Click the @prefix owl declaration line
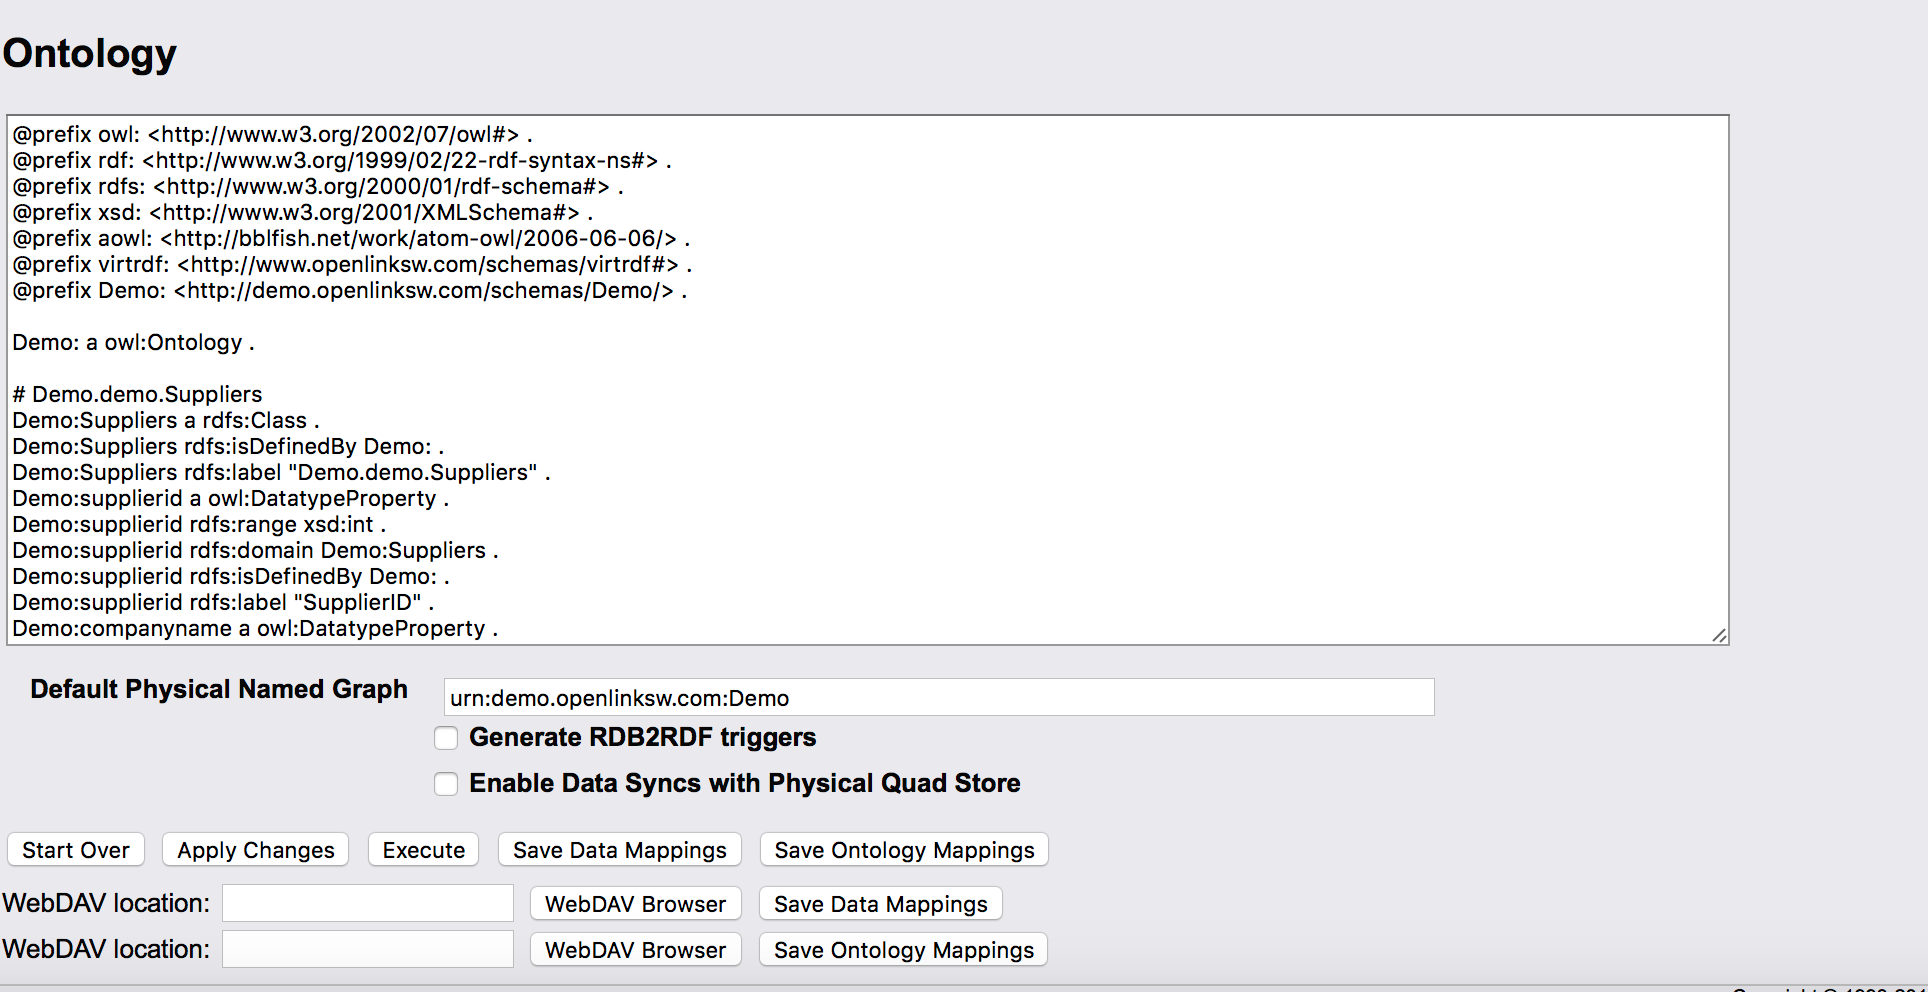Image resolution: width=1928 pixels, height=992 pixels. (272, 134)
